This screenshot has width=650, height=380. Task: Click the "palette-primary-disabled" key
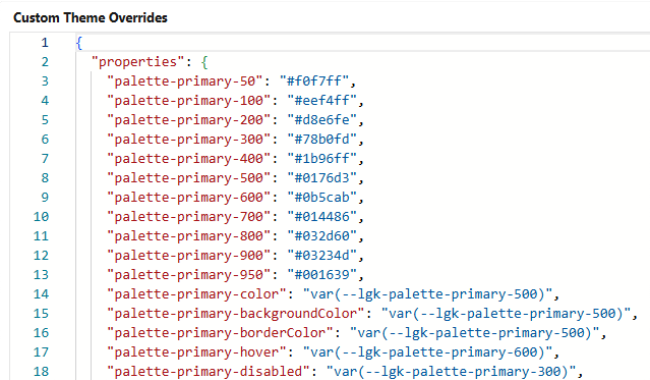tap(208, 372)
